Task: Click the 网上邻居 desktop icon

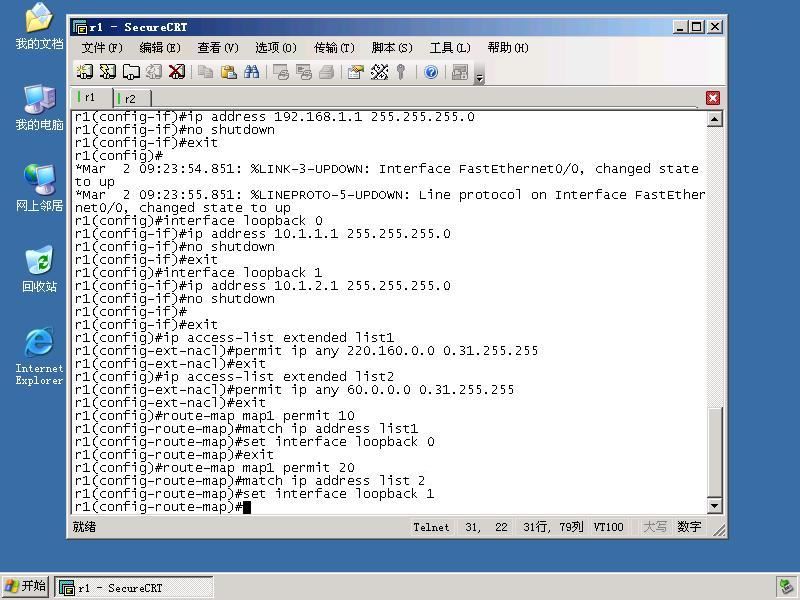Action: pyautogui.click(x=39, y=188)
